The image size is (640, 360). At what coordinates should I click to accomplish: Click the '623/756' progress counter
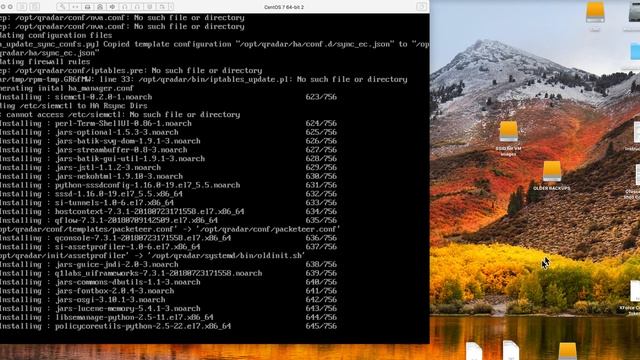pyautogui.click(x=321, y=97)
